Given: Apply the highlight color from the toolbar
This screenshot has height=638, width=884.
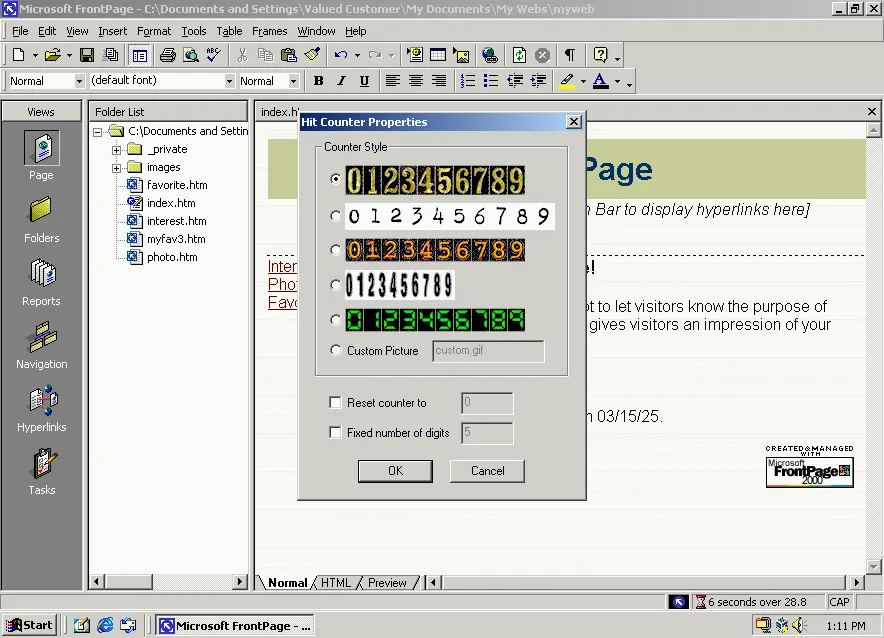Looking at the screenshot, I should tap(566, 81).
